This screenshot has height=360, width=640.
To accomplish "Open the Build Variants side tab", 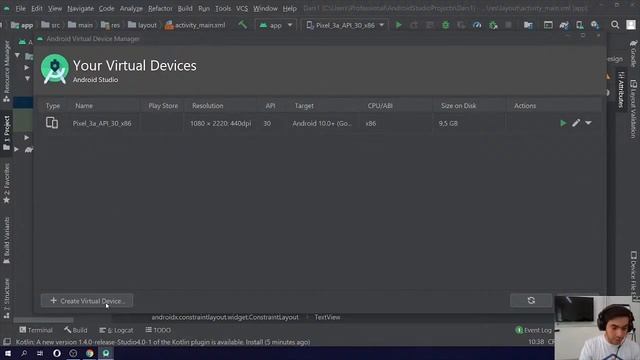I will pos(7,240).
